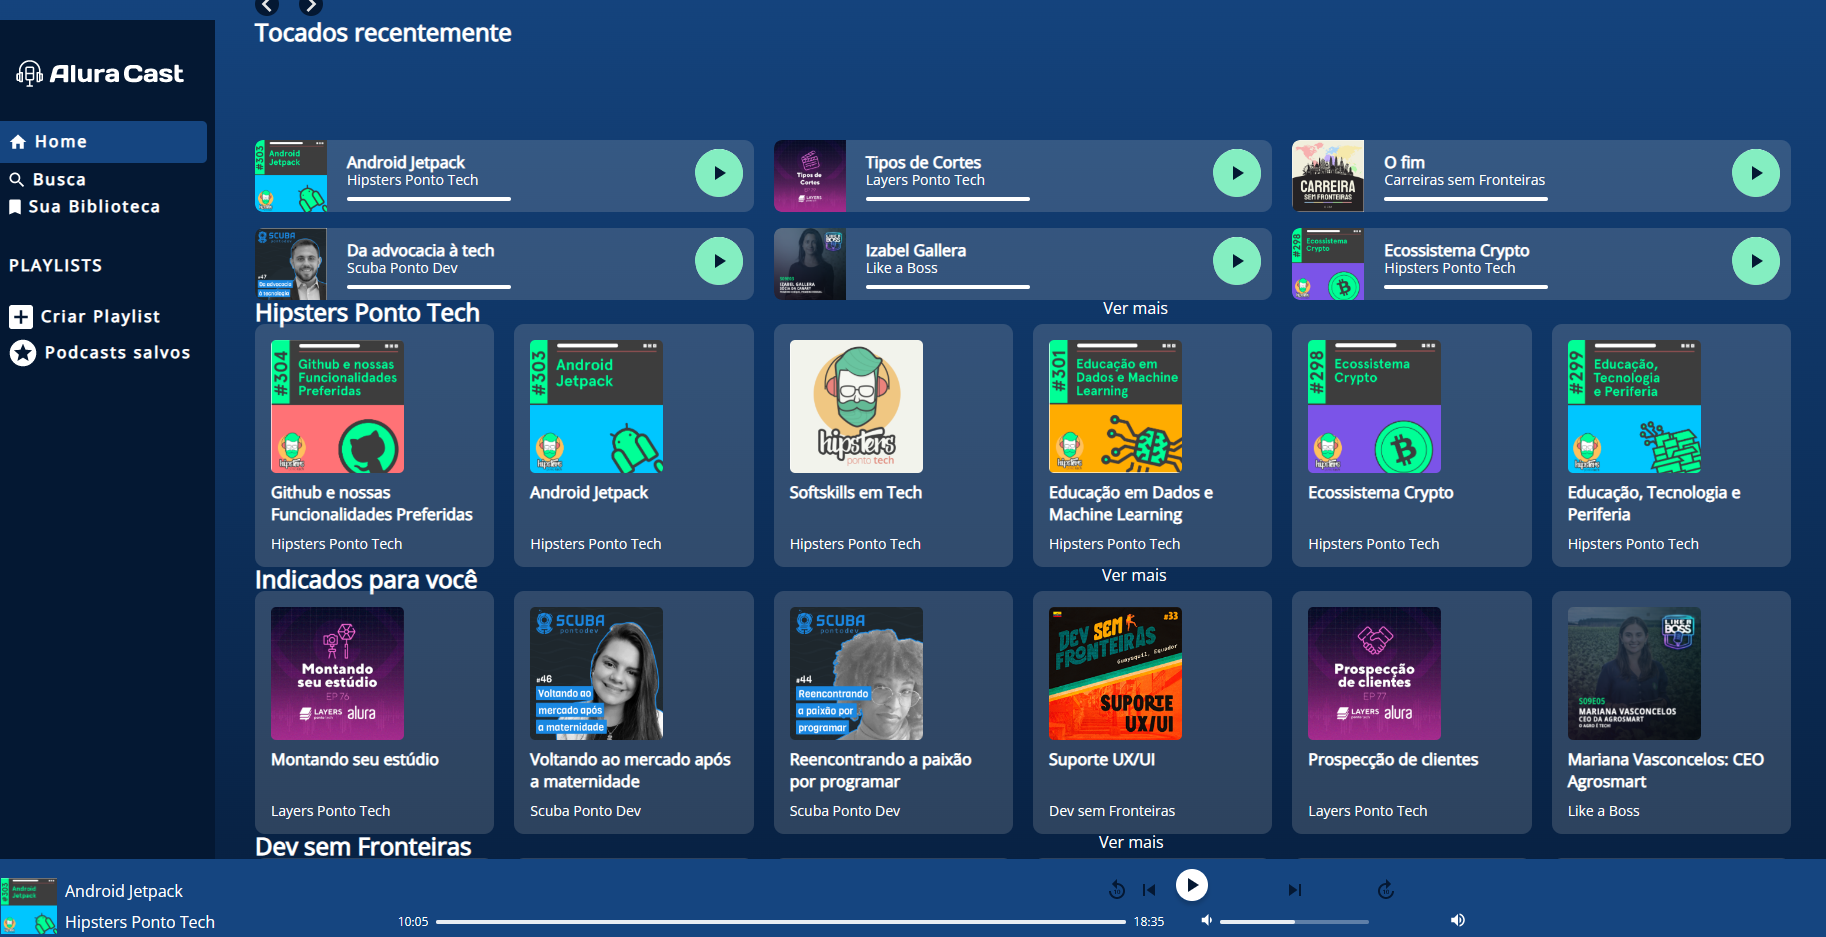Rewind 10 seconds using the player icon
Image resolution: width=1826 pixels, height=937 pixels.
tap(1117, 889)
